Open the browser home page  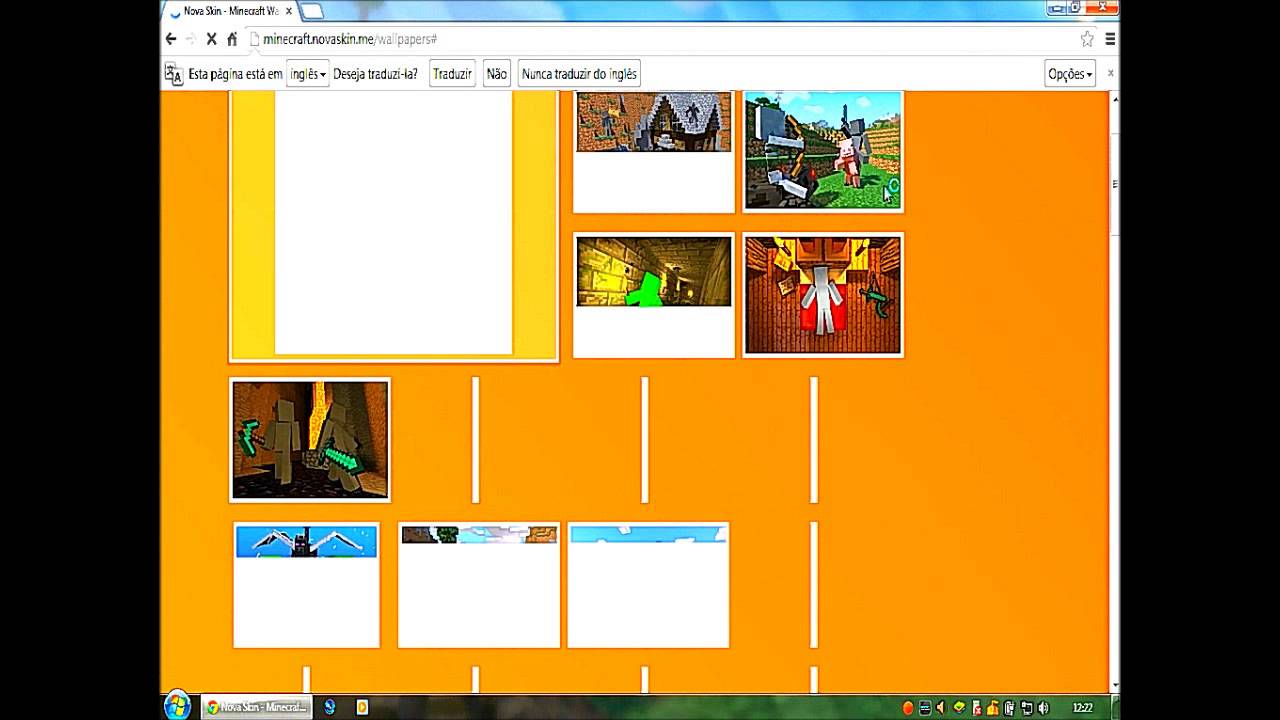coord(232,39)
